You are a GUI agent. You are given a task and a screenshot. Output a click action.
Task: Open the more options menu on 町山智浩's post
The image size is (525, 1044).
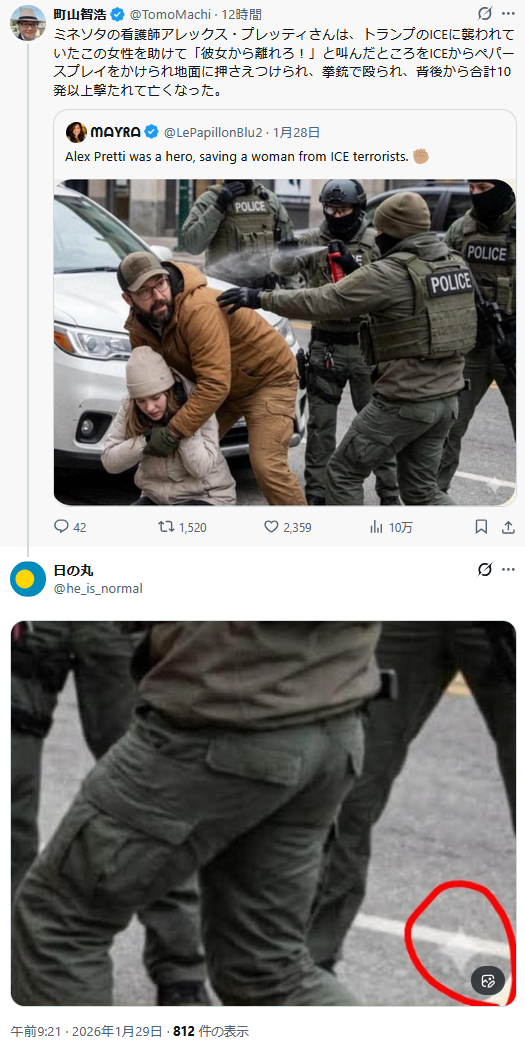coord(508,13)
